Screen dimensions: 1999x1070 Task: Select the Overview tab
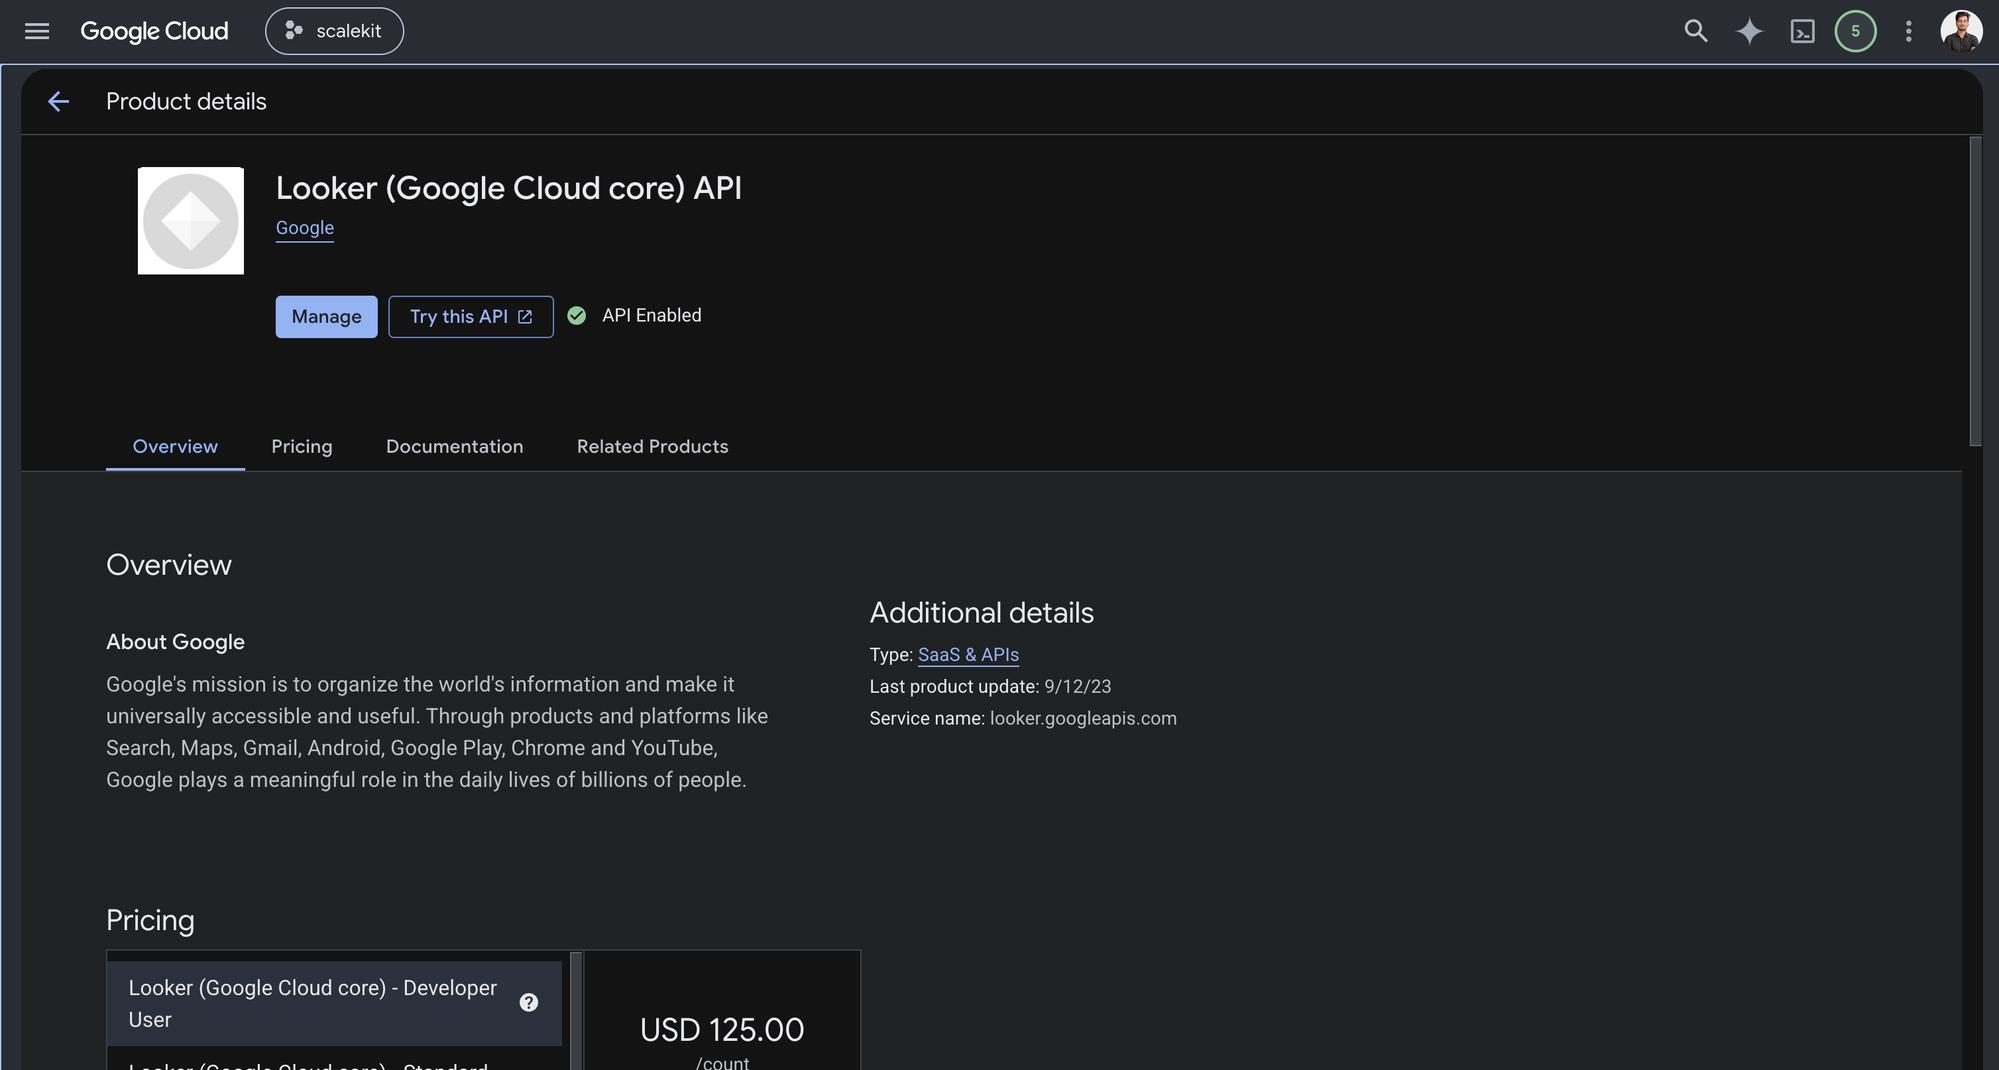coord(175,447)
